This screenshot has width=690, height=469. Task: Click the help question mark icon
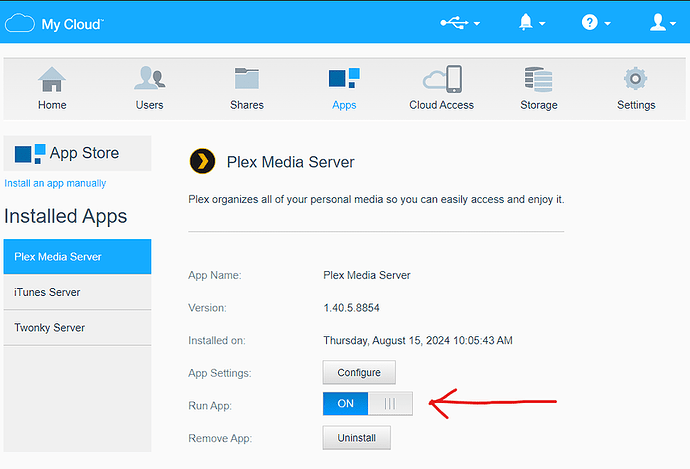coord(589,22)
